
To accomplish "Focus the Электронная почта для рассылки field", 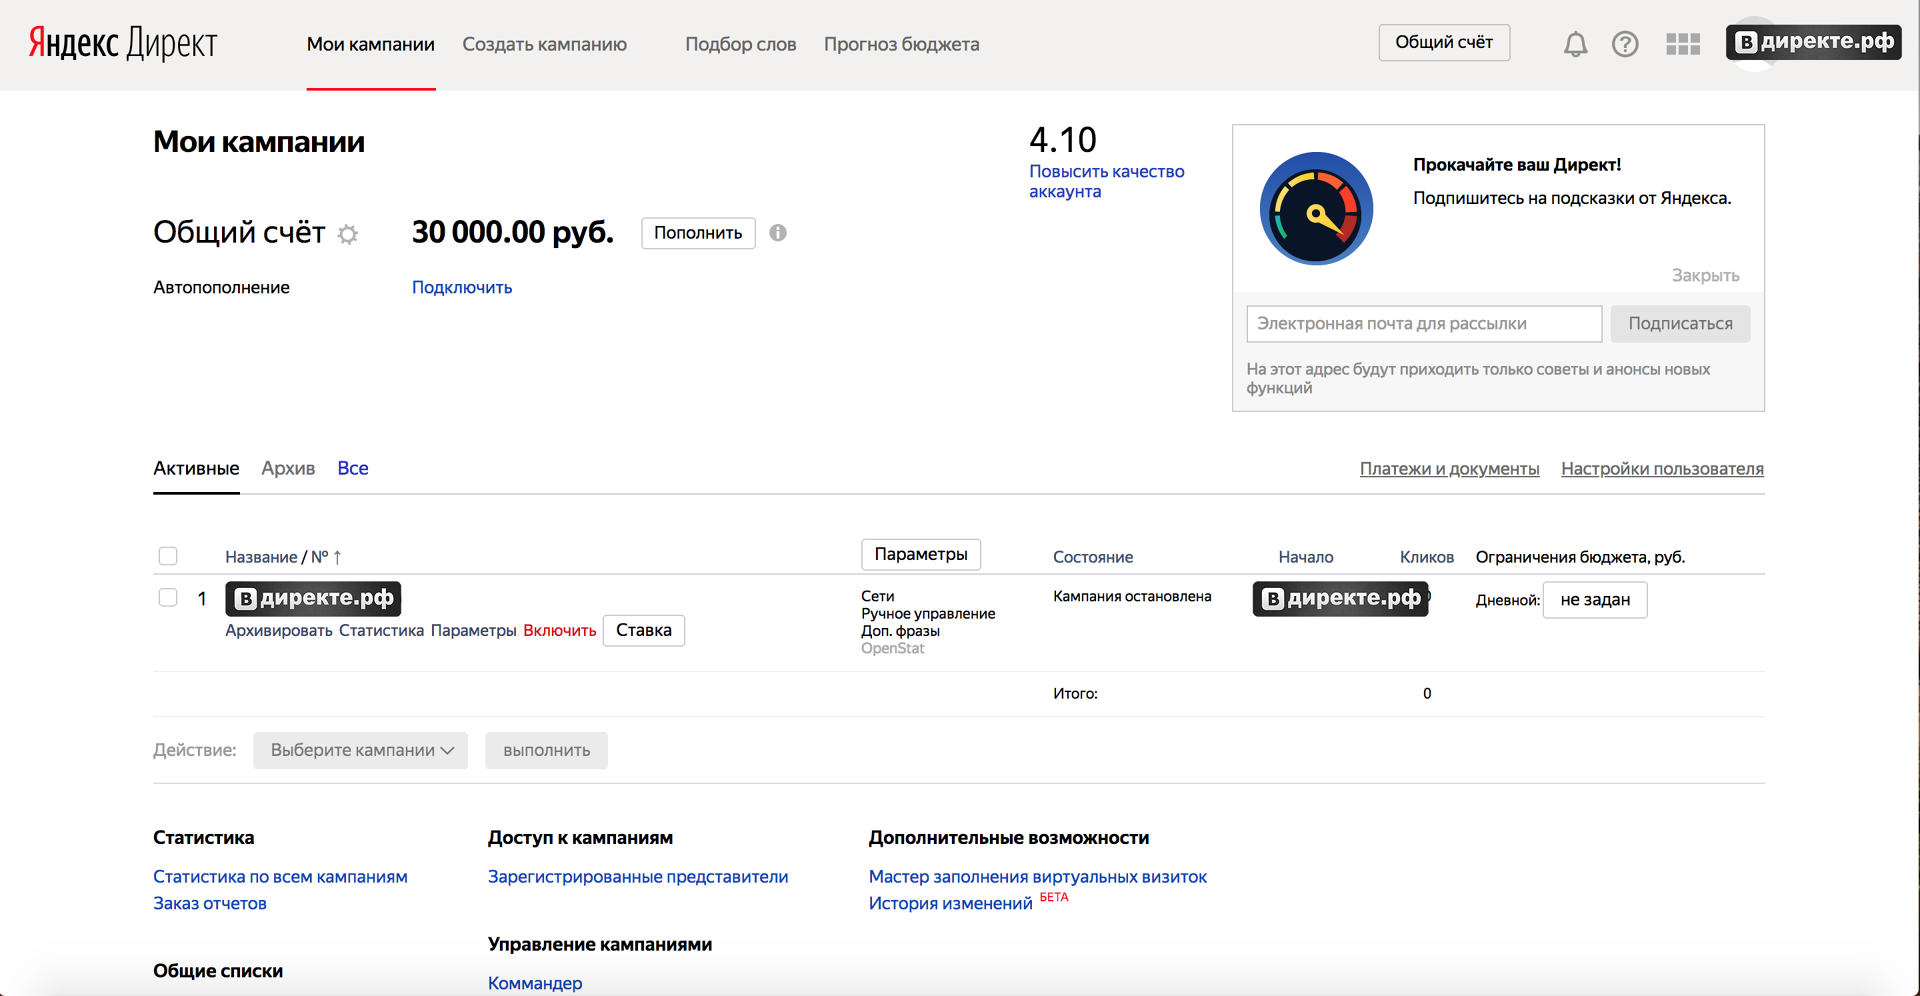I will tap(1424, 324).
